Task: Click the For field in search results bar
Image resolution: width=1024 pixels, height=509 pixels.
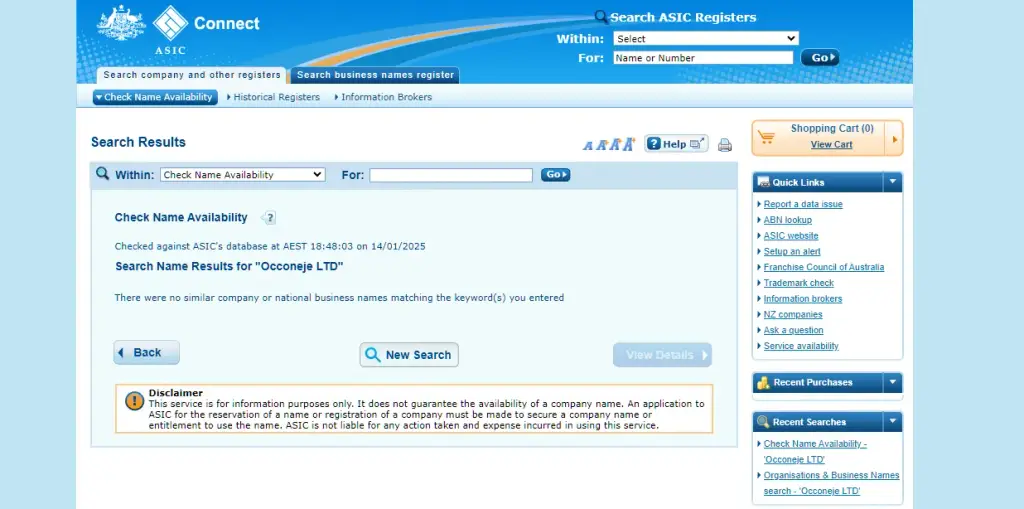Action: [x=451, y=175]
